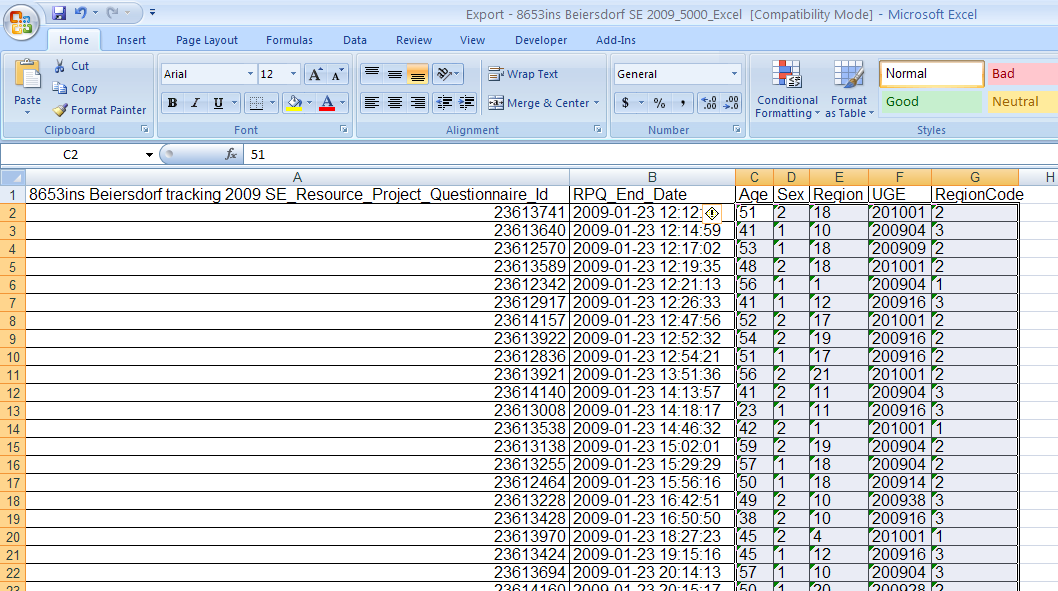Viewport: 1058px width, 591px height.
Task: Select the Format Painter brush
Action: [61, 111]
